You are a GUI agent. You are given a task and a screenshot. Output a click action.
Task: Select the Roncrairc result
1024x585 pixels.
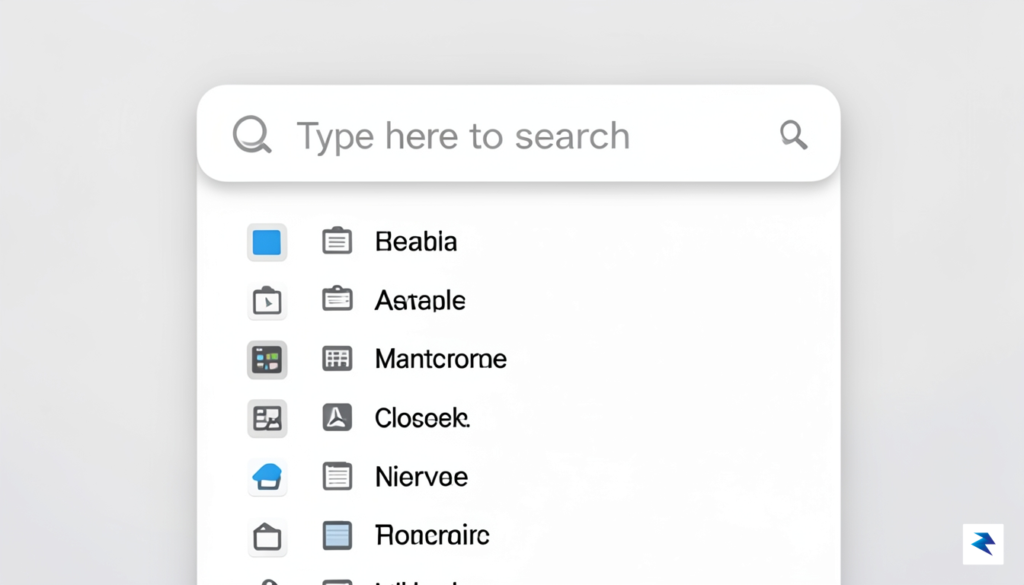pos(432,535)
